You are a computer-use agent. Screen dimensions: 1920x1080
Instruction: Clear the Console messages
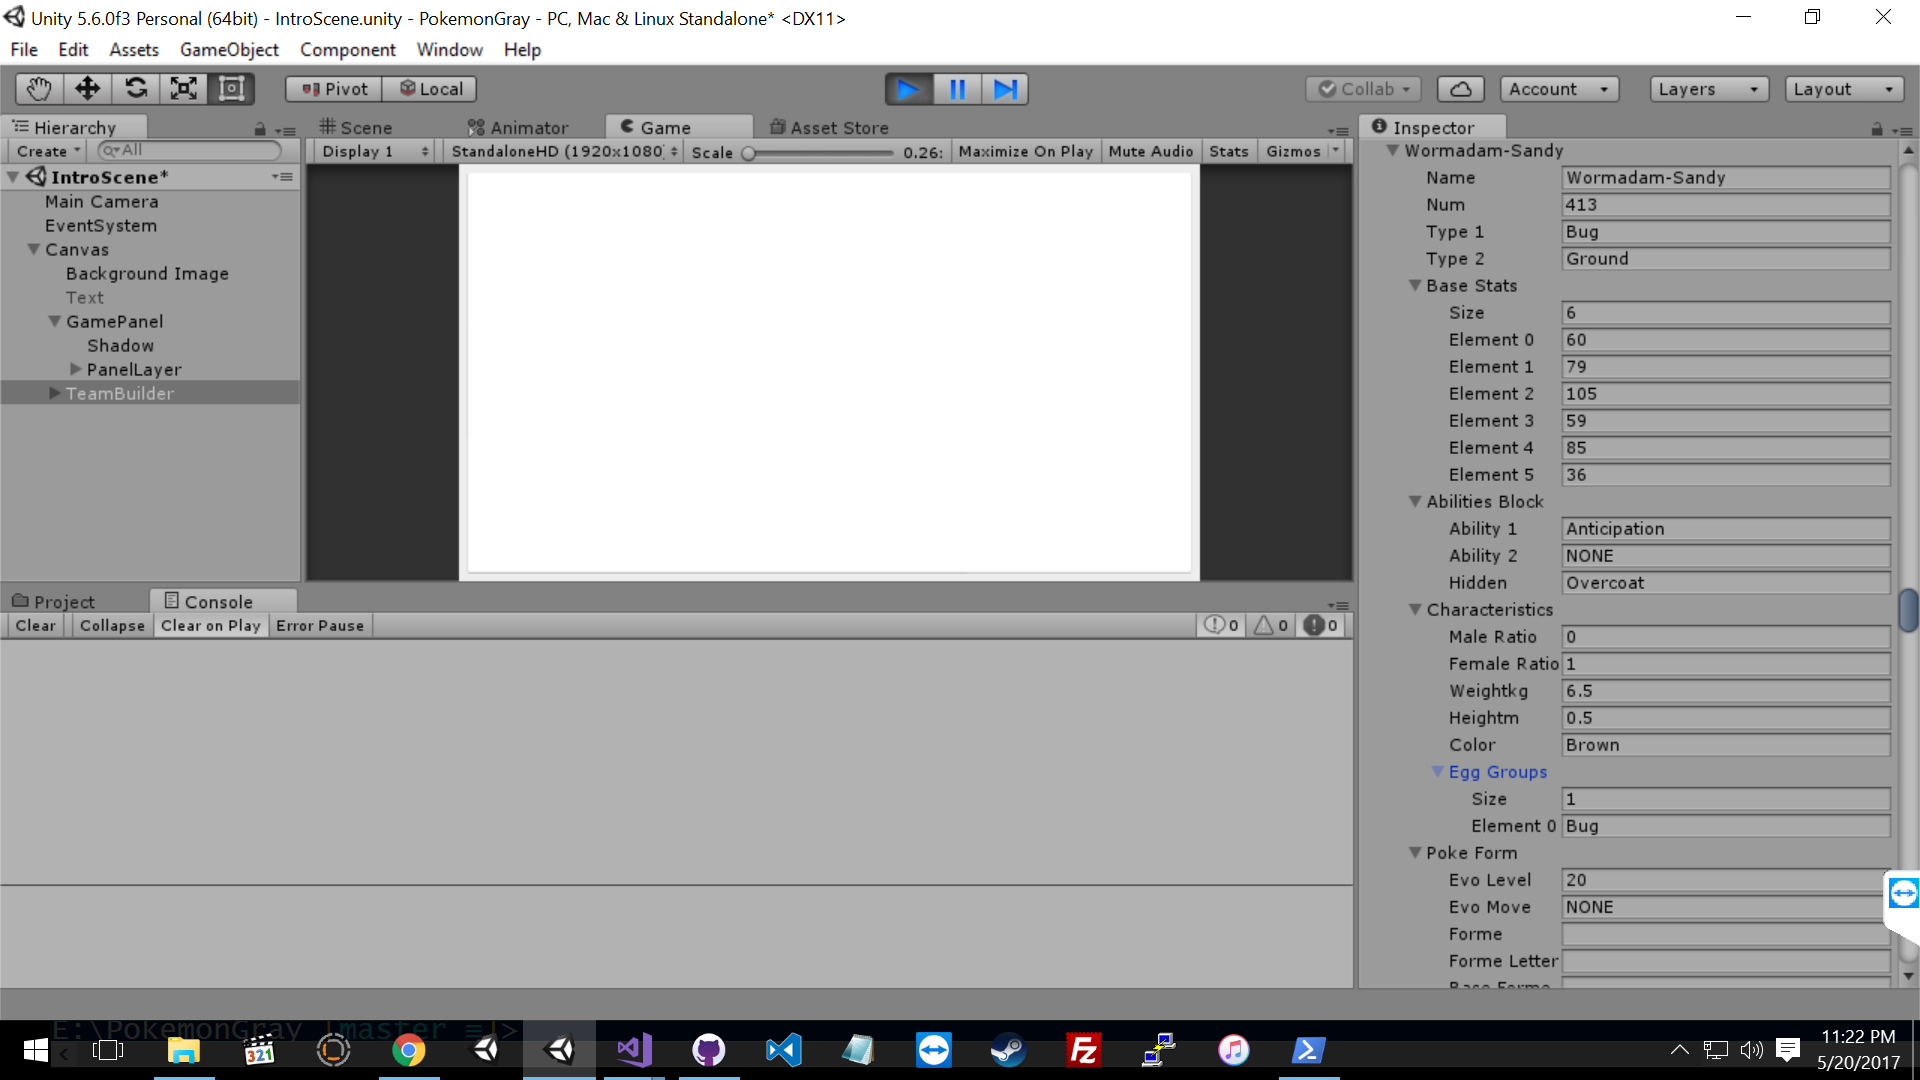[x=35, y=625]
